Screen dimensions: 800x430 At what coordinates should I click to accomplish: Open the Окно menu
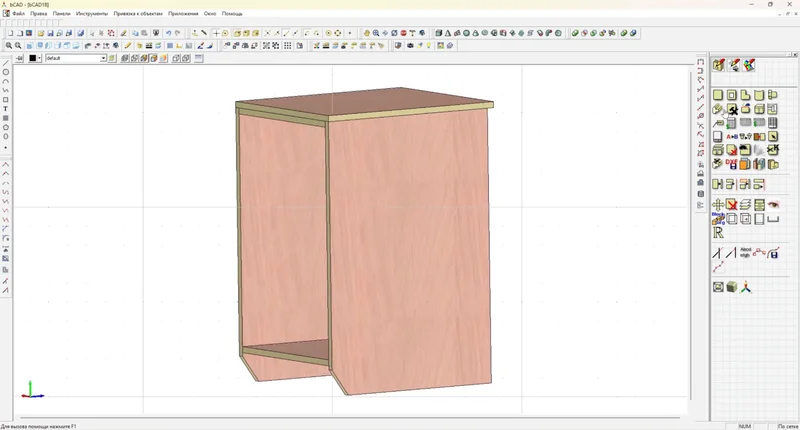point(210,14)
